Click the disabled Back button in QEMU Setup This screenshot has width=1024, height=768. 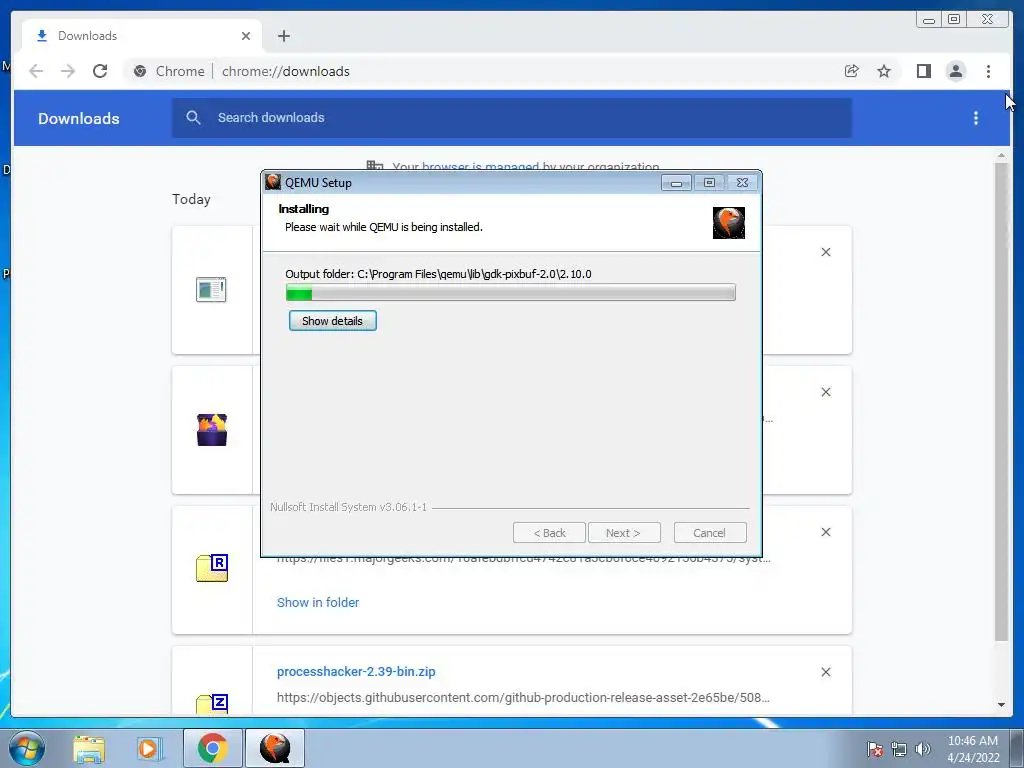point(549,533)
